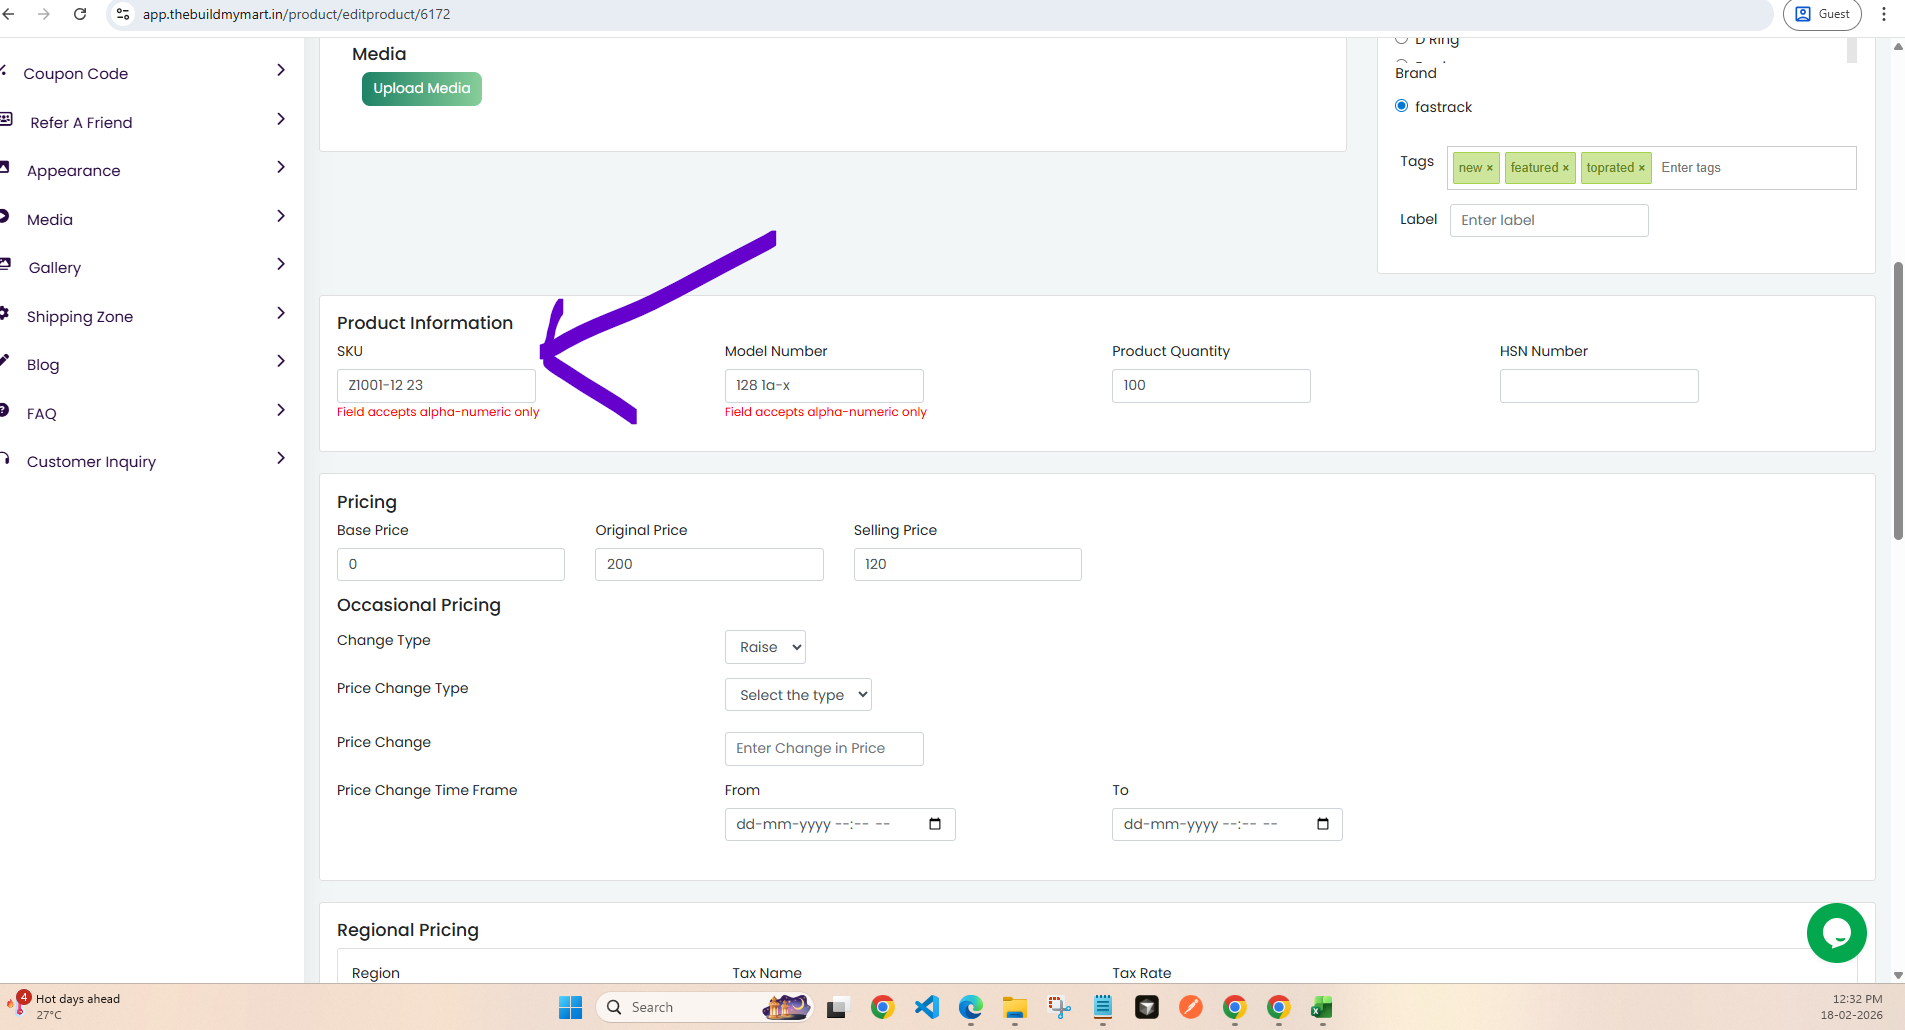Viewport: 1905px width, 1030px height.
Task: Click the HSN Number field
Action: [1599, 385]
